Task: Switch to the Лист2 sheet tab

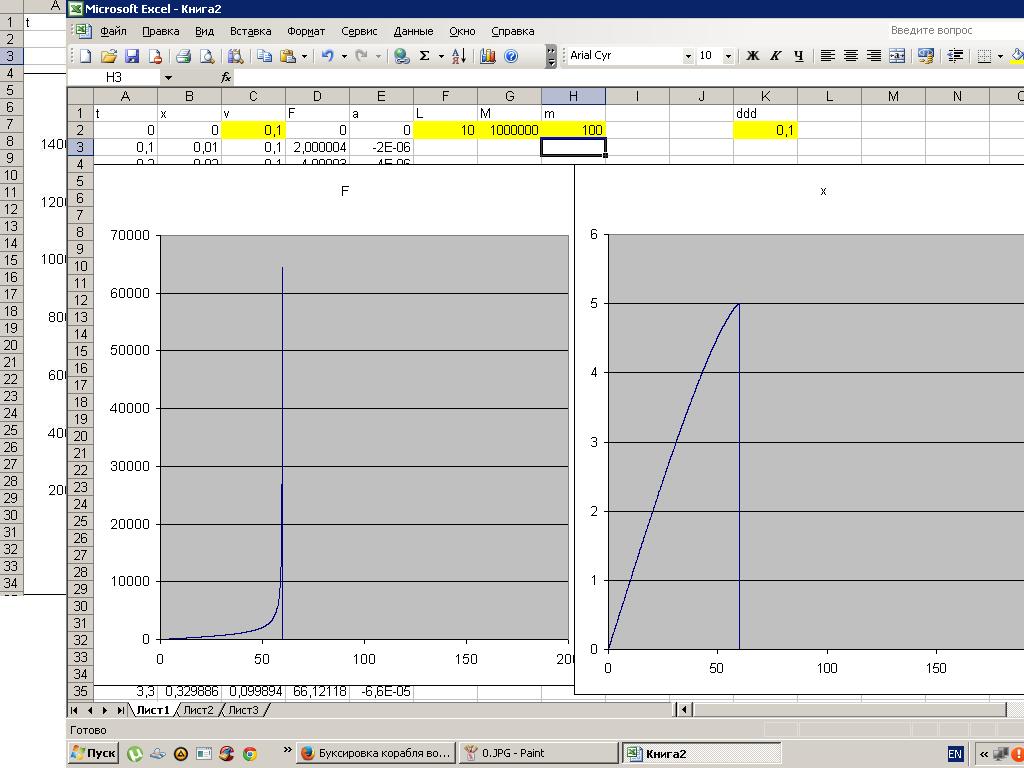Action: coord(197,710)
